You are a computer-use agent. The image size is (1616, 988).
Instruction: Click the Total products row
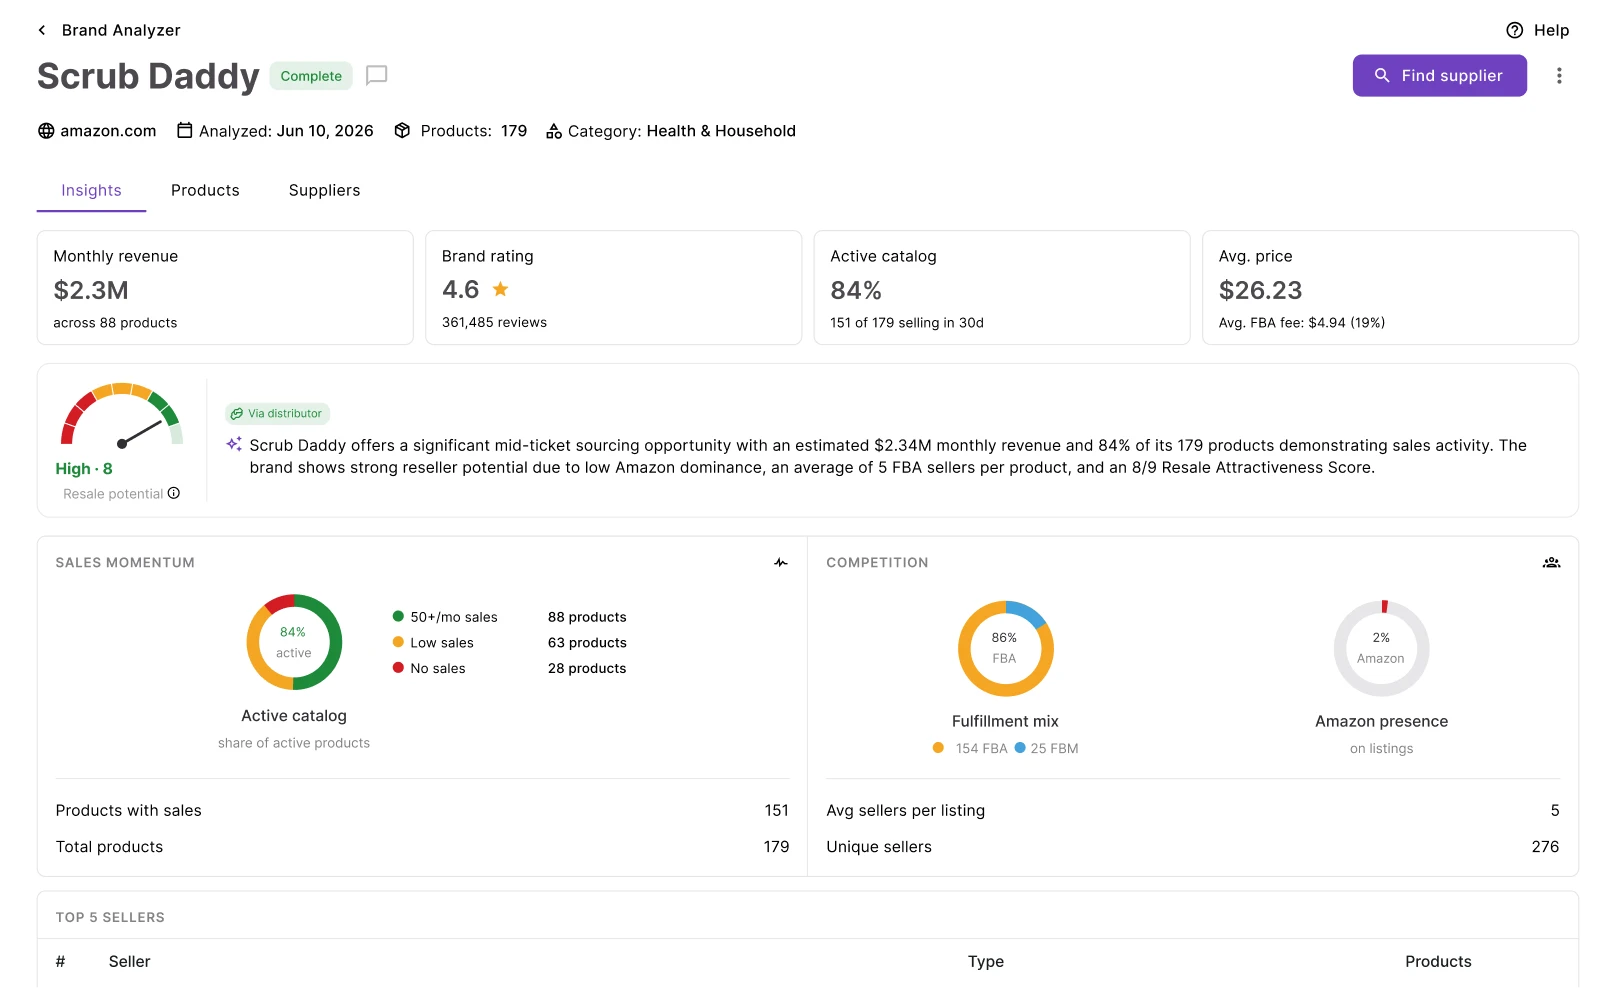(422, 846)
